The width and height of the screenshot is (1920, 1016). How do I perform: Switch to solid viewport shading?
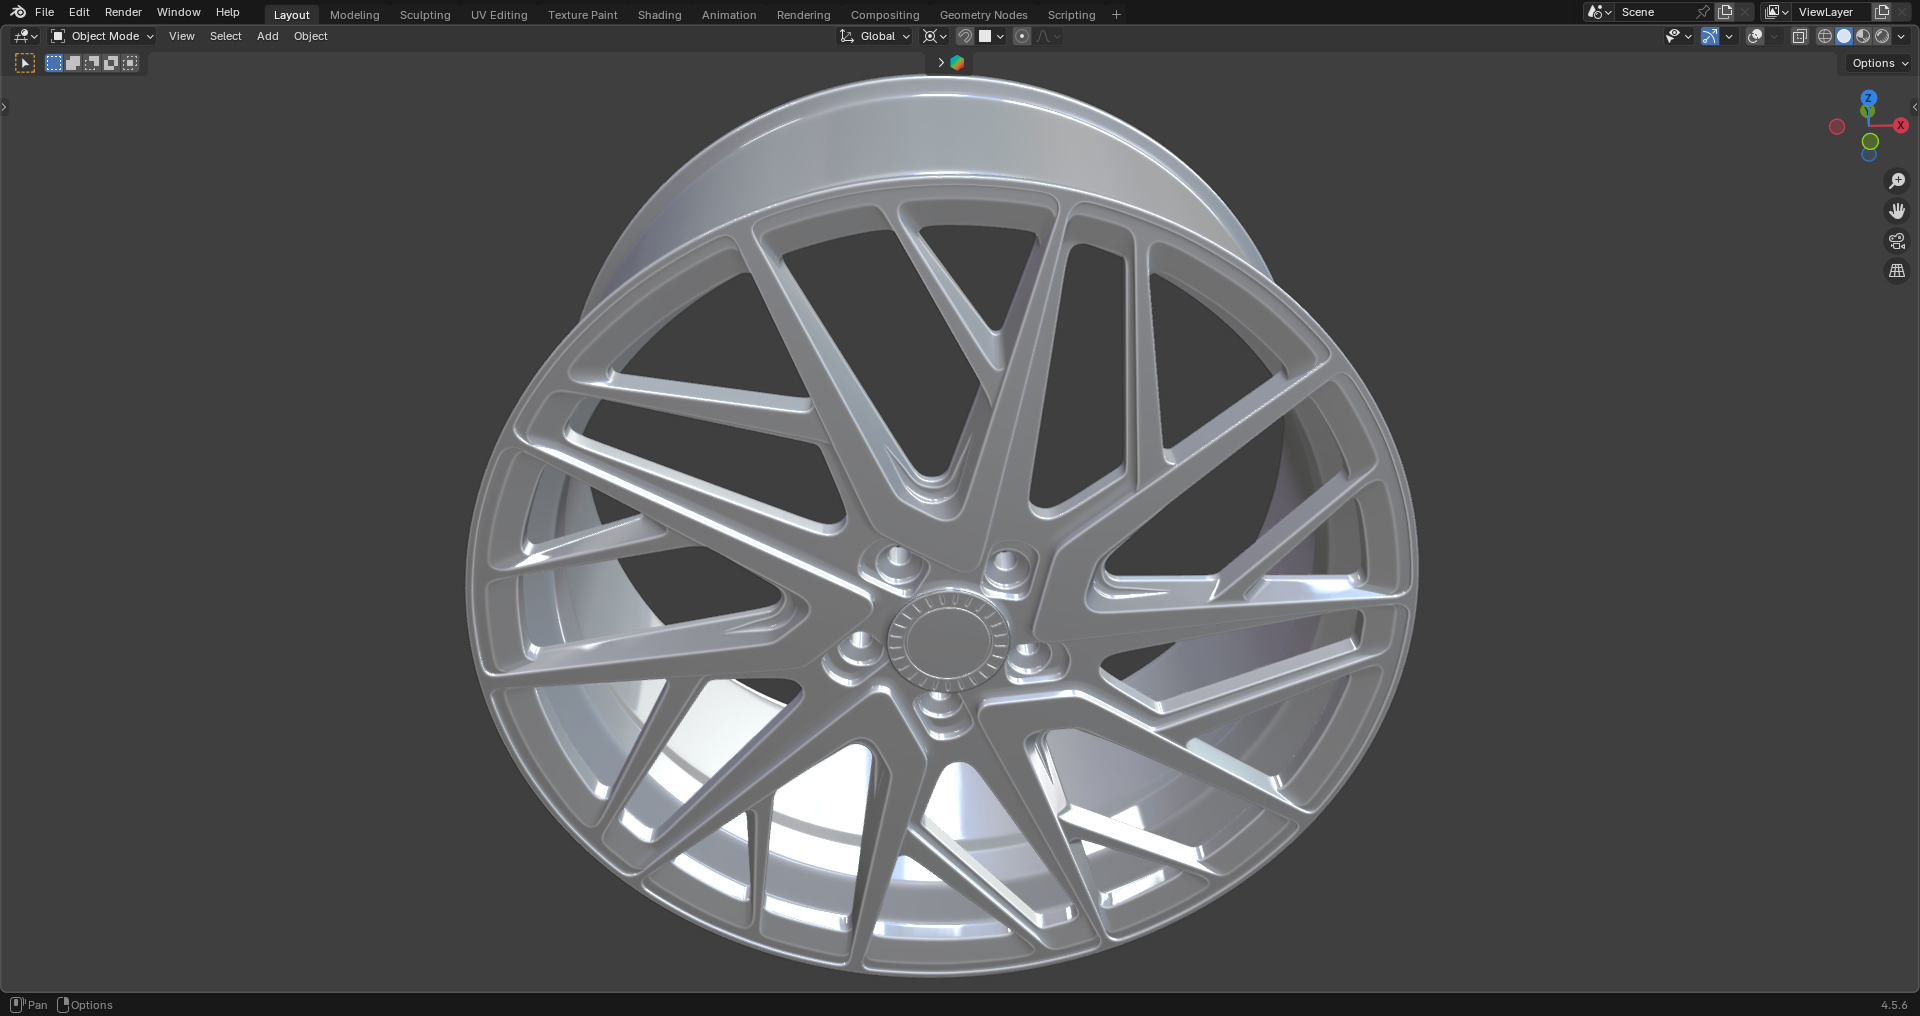[1844, 36]
